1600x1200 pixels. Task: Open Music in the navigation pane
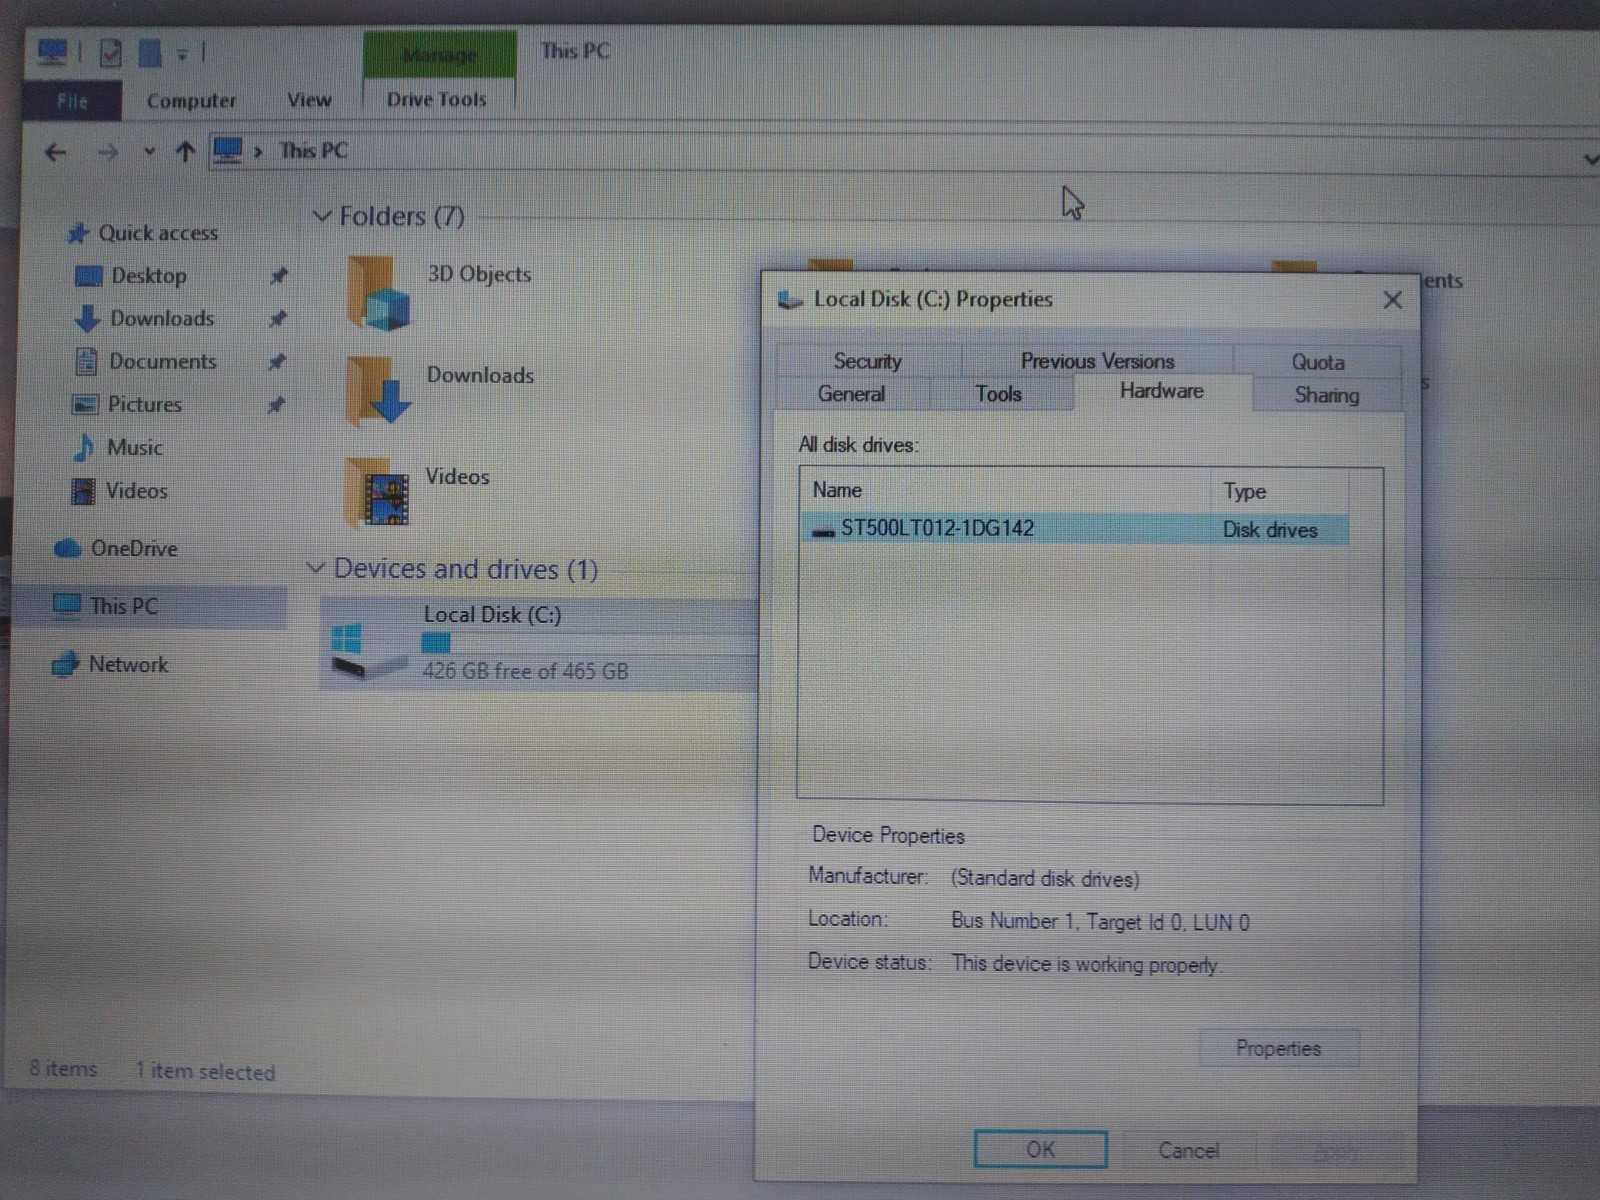point(135,448)
